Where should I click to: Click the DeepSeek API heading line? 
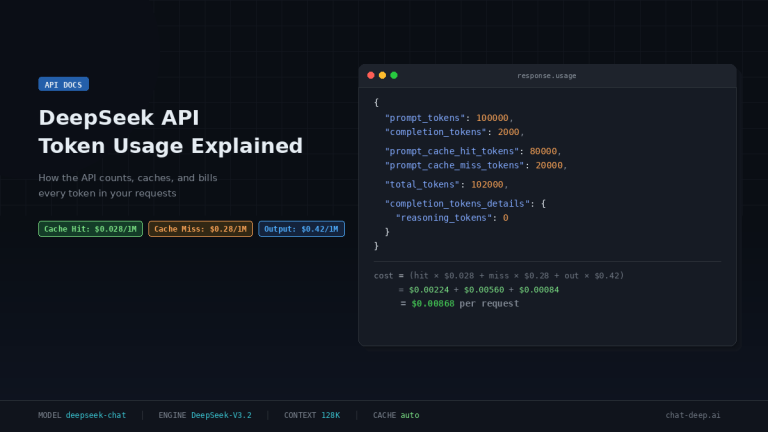coord(119,118)
